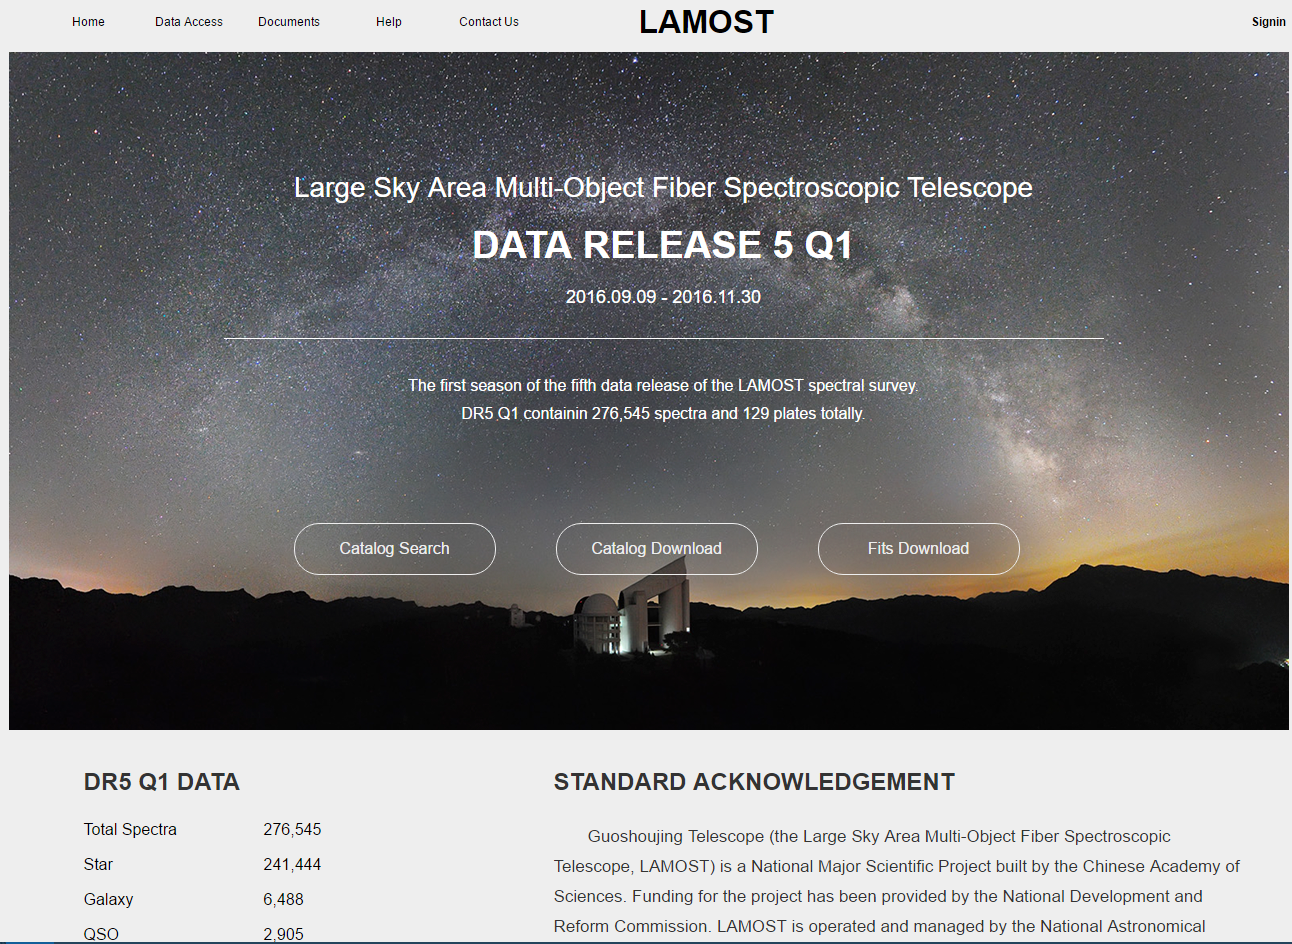Image resolution: width=1292 pixels, height=944 pixels.
Task: Click the DATA RELEASE 5 Q1 heading
Action: pyautogui.click(x=663, y=245)
